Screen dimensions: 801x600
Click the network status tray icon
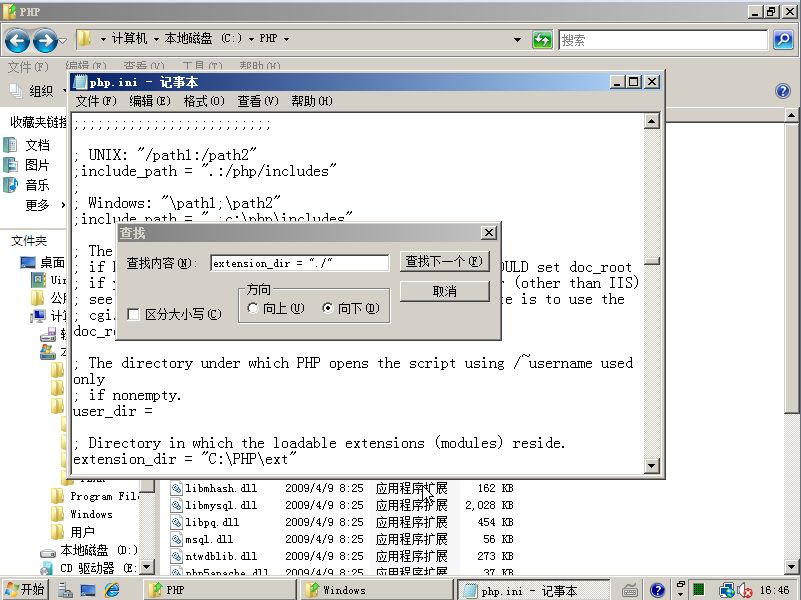(x=726, y=591)
